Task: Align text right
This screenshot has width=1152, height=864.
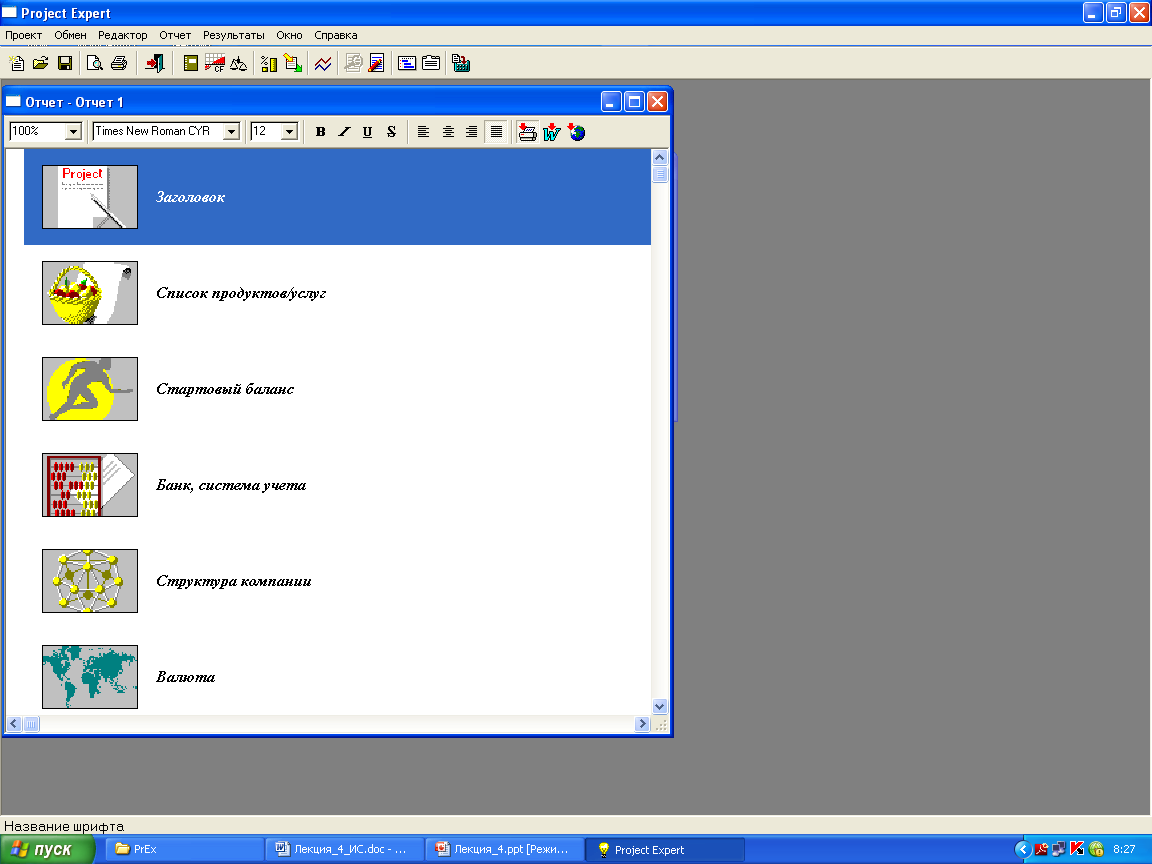Action: [x=472, y=132]
